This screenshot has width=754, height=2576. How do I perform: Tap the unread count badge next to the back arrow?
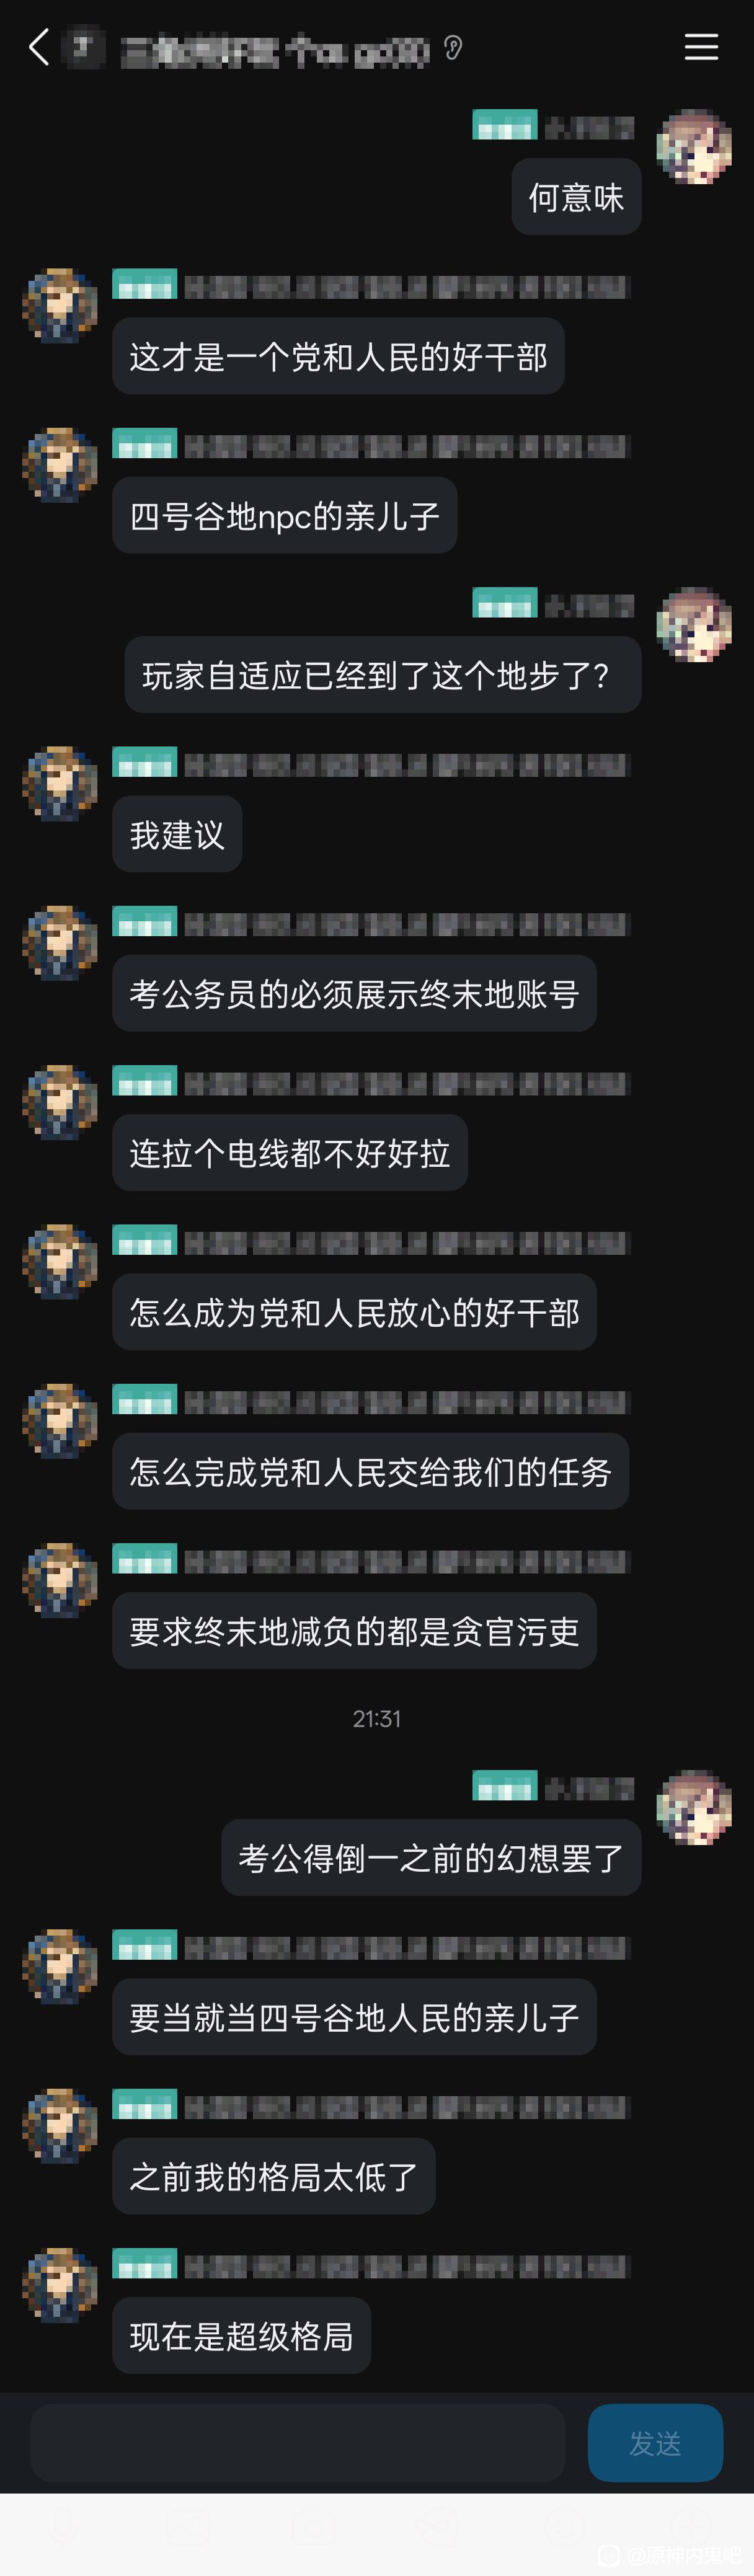tap(82, 47)
